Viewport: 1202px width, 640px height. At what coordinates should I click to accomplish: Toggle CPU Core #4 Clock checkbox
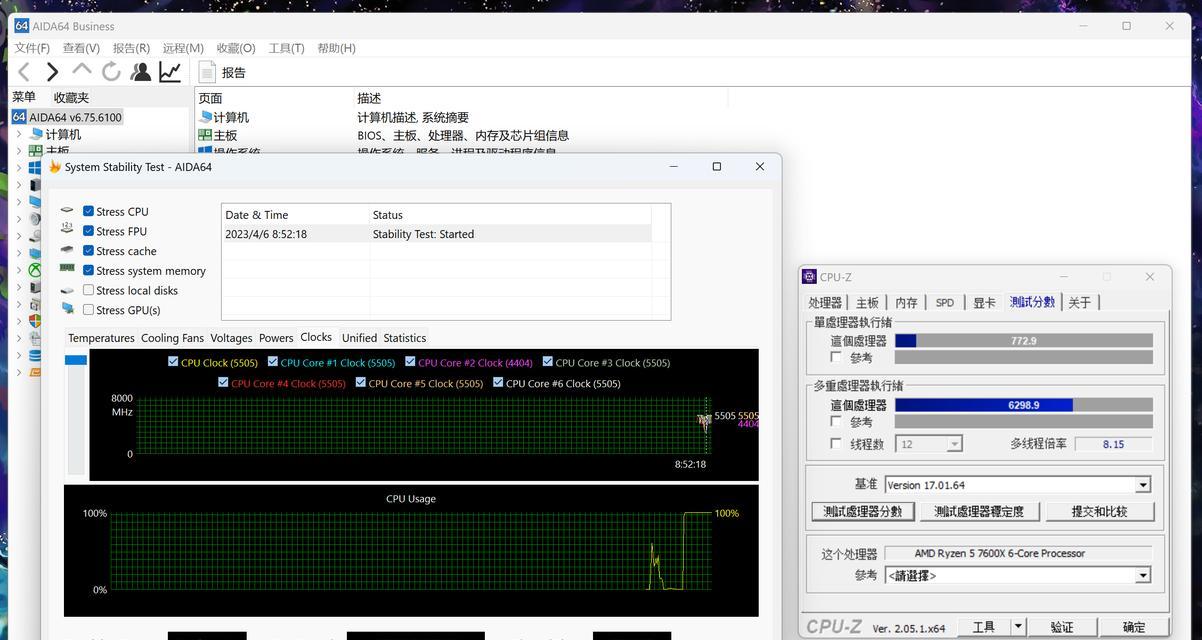pos(224,383)
